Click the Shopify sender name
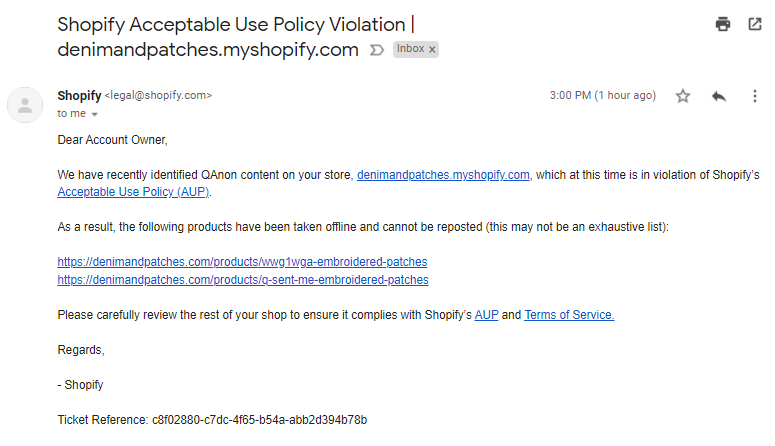The image size is (775, 446). point(79,96)
